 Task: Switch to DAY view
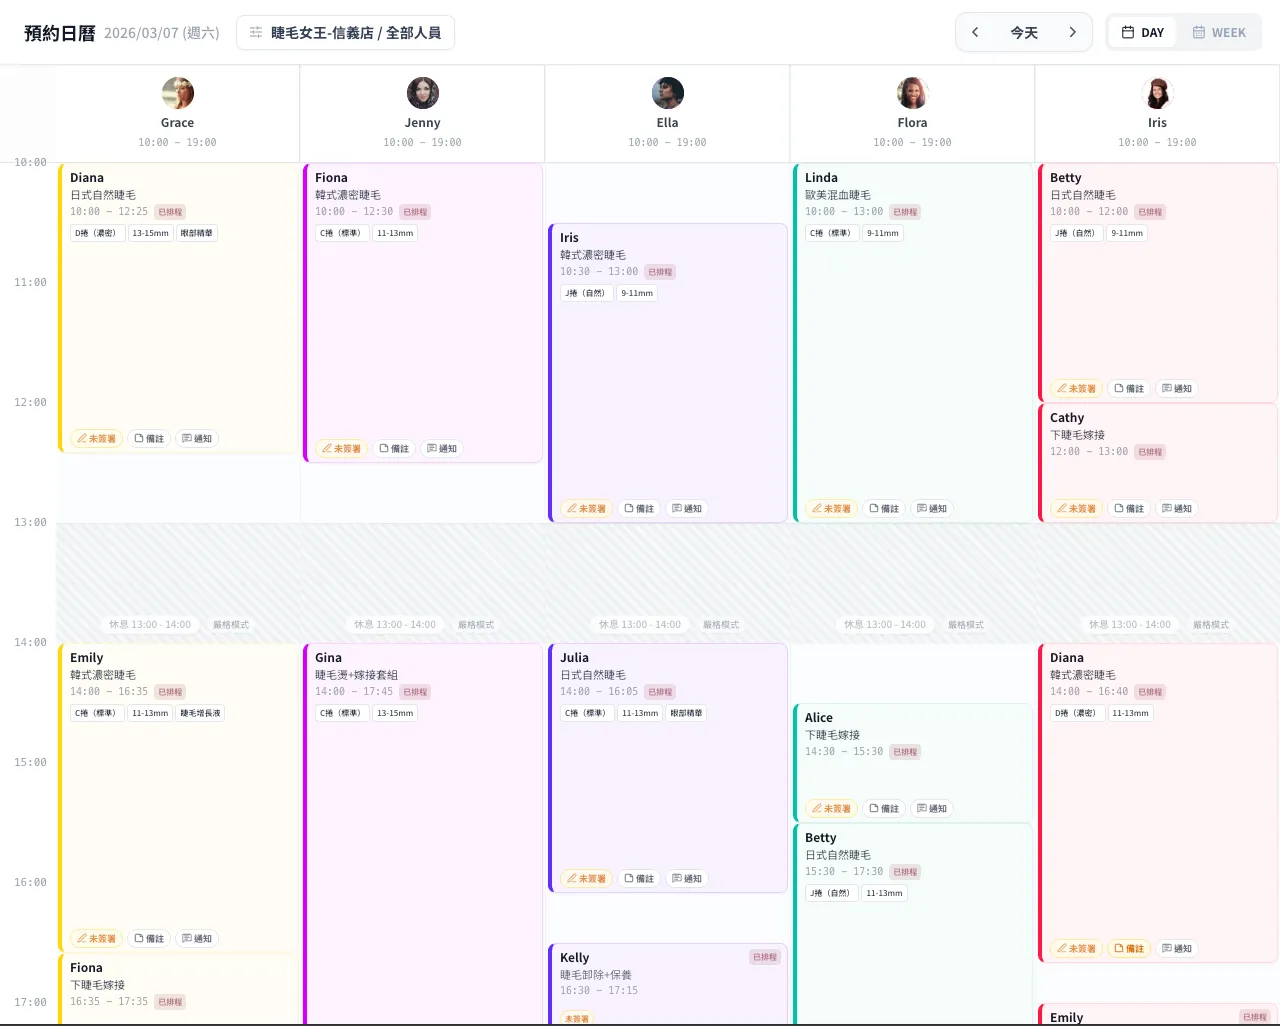pos(1142,32)
